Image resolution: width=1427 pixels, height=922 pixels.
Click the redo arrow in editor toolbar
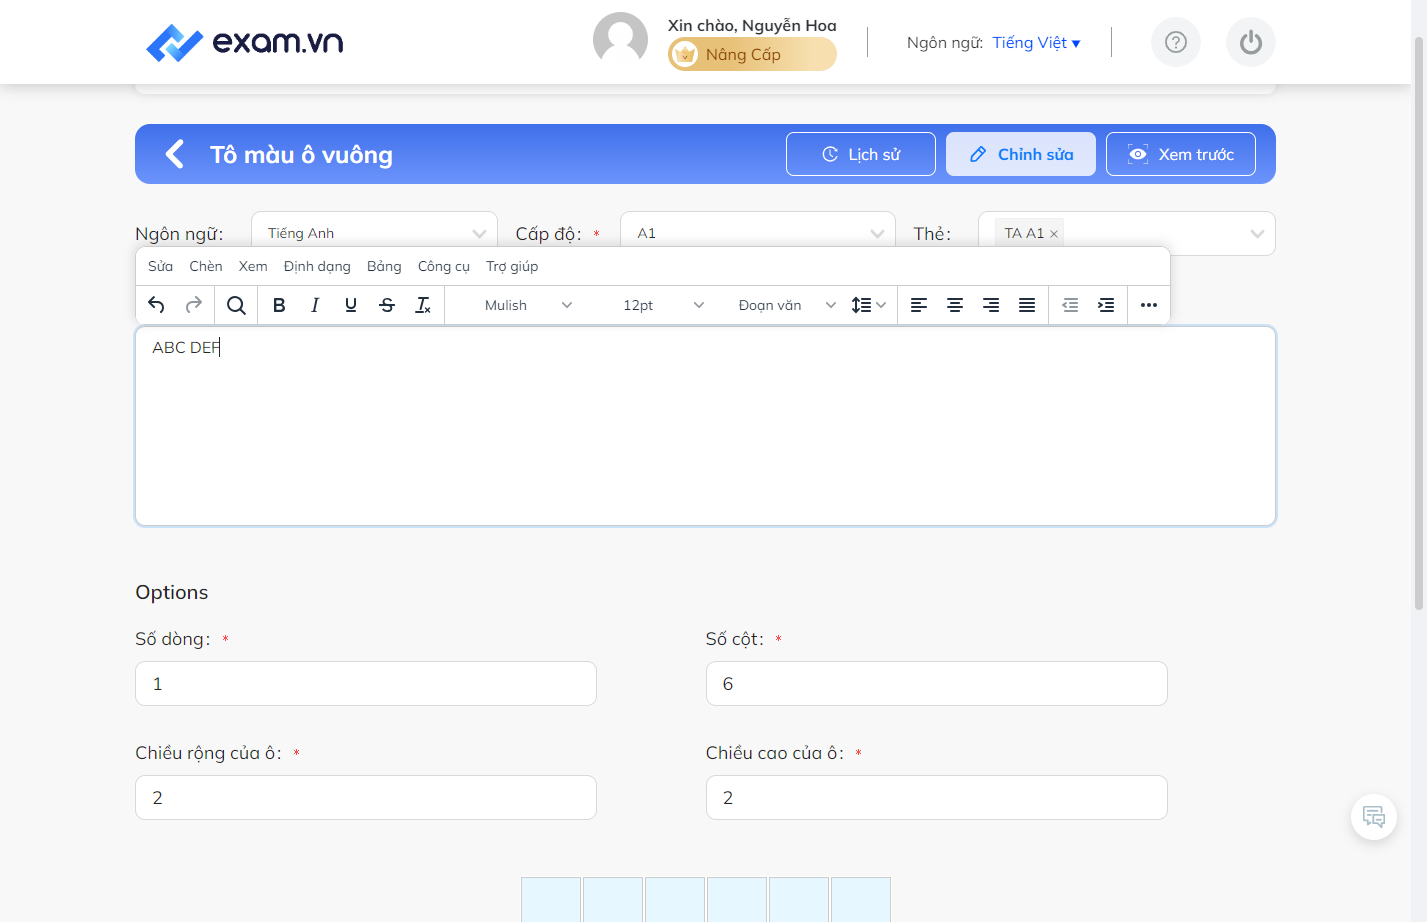[x=194, y=305]
